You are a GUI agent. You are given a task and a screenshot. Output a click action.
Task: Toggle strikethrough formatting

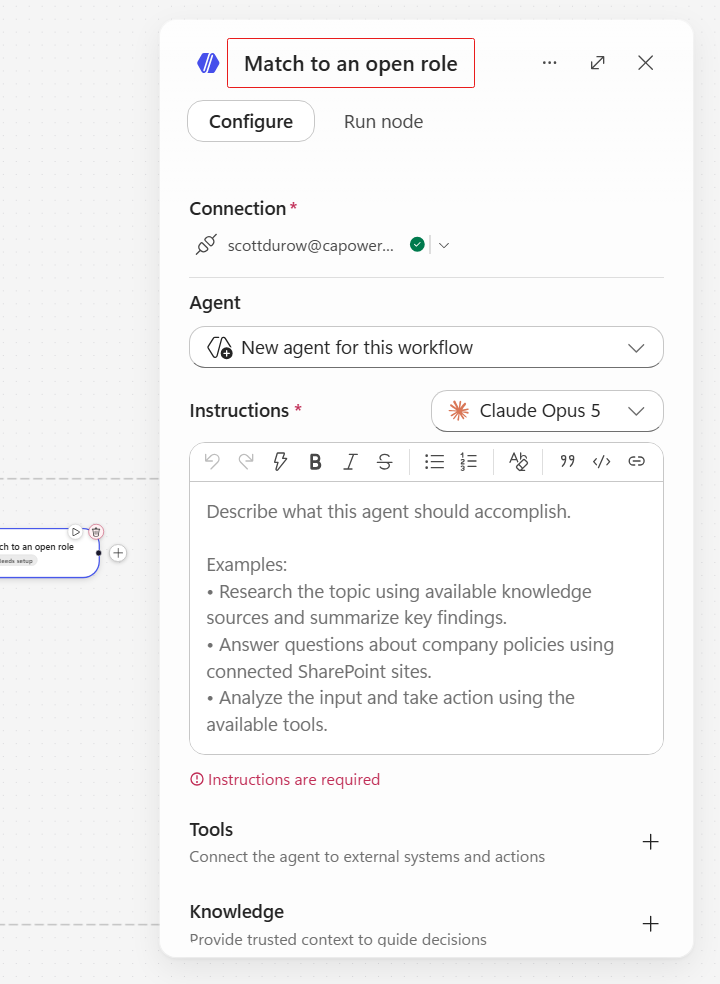point(385,462)
